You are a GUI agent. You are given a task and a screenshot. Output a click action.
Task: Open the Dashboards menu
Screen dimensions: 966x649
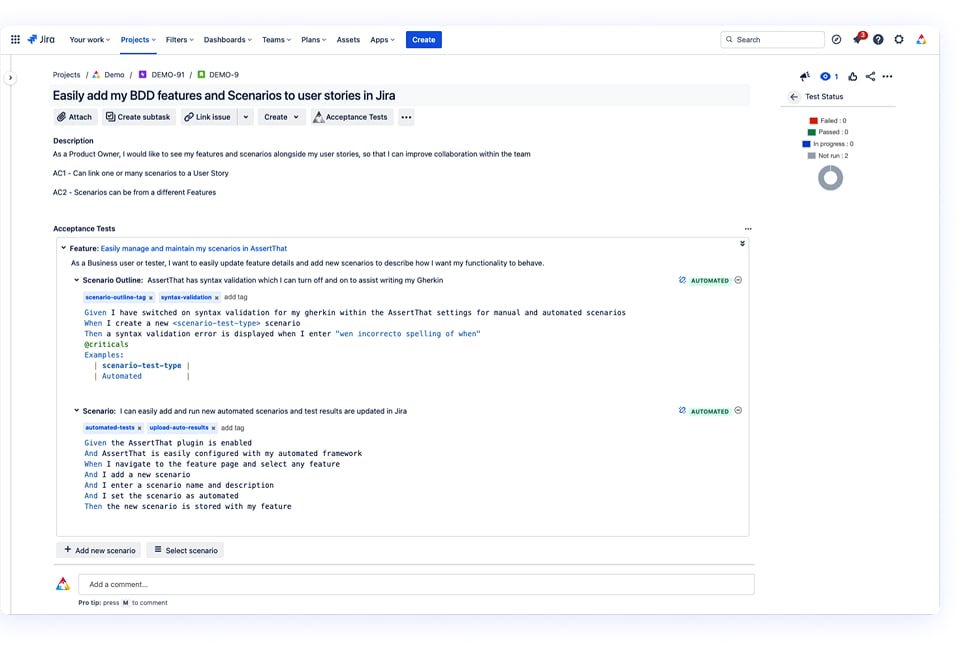tap(226, 39)
